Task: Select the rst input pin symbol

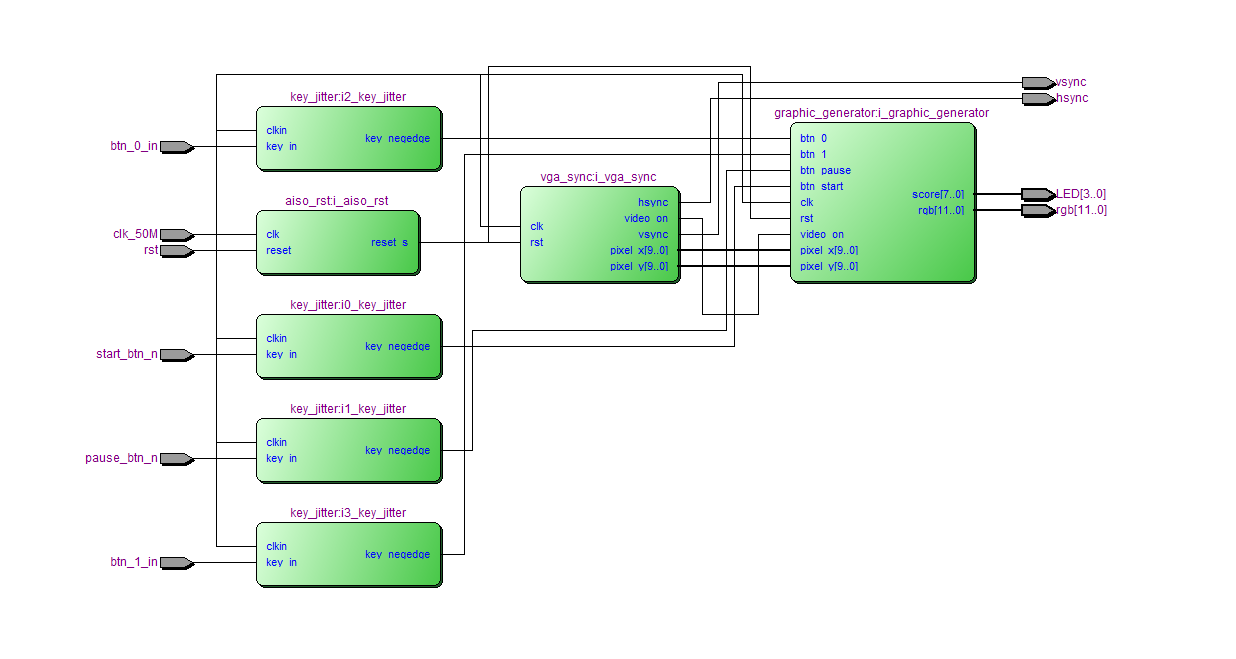Action: (176, 250)
